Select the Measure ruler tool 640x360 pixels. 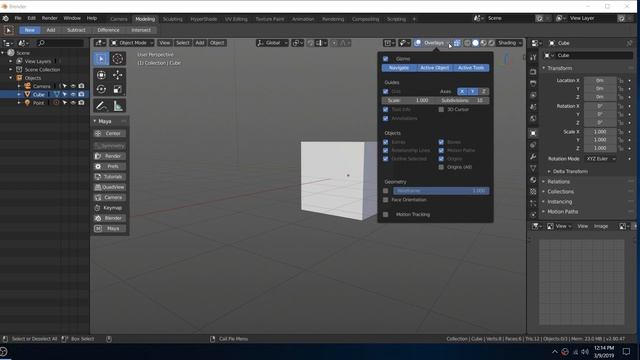pyautogui.click(x=118, y=106)
